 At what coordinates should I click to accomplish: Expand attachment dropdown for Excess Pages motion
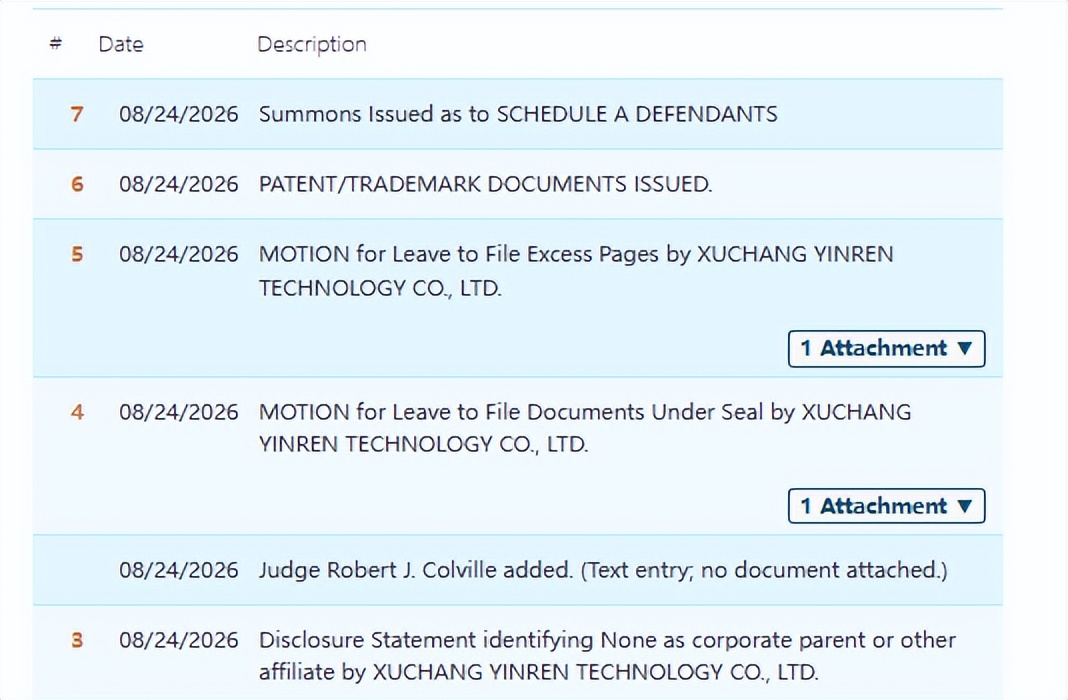[x=886, y=349]
